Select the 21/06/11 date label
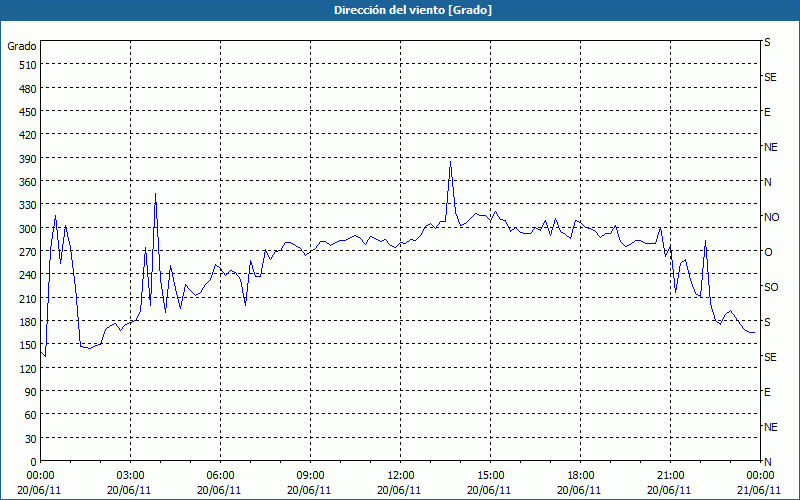The height and width of the screenshot is (500, 800). [759, 491]
